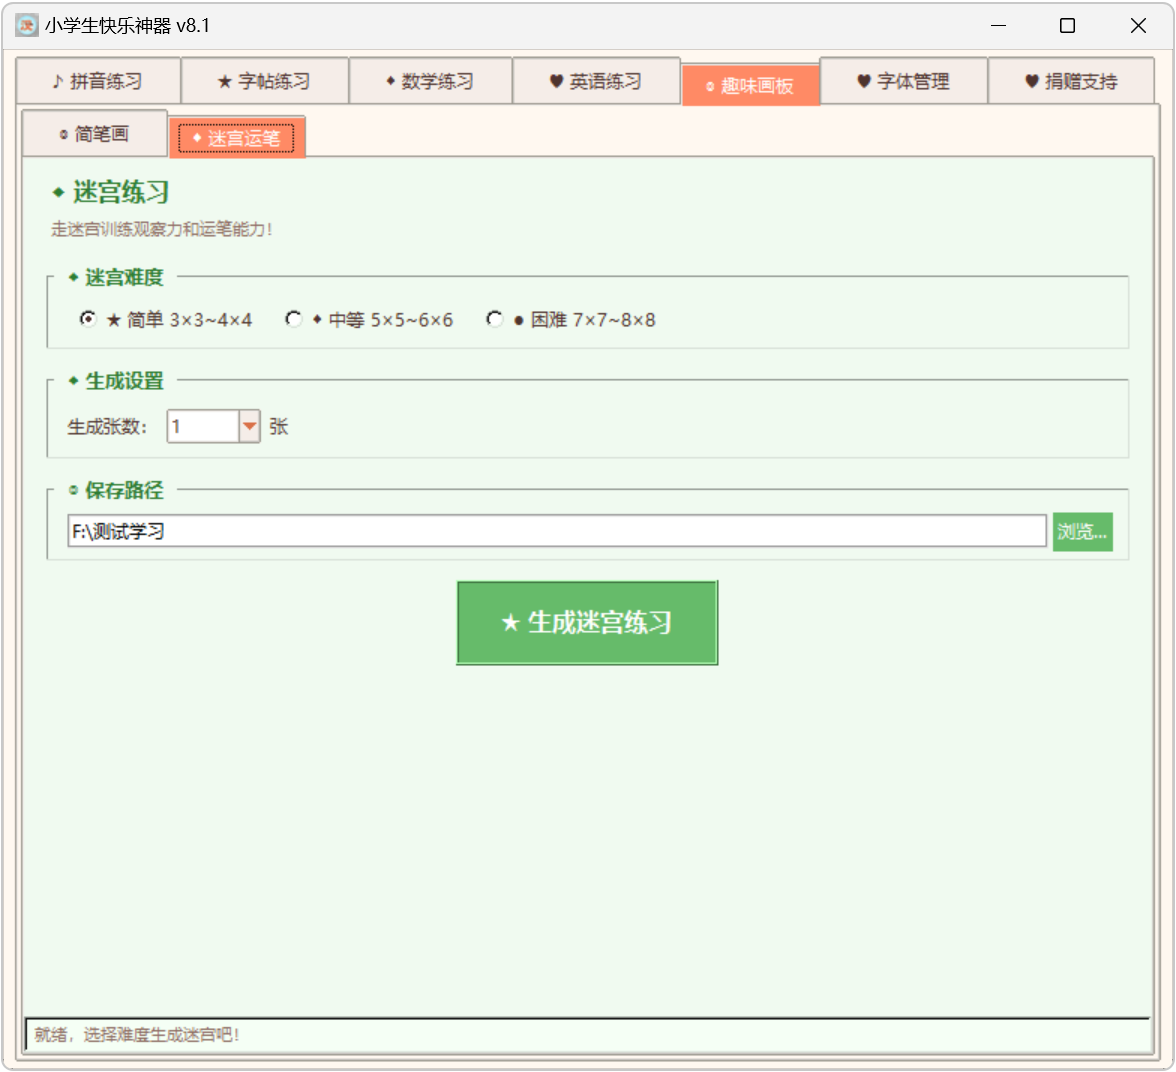Click the 迷宫难度 group label
1176x1072 pixels.
(116, 278)
